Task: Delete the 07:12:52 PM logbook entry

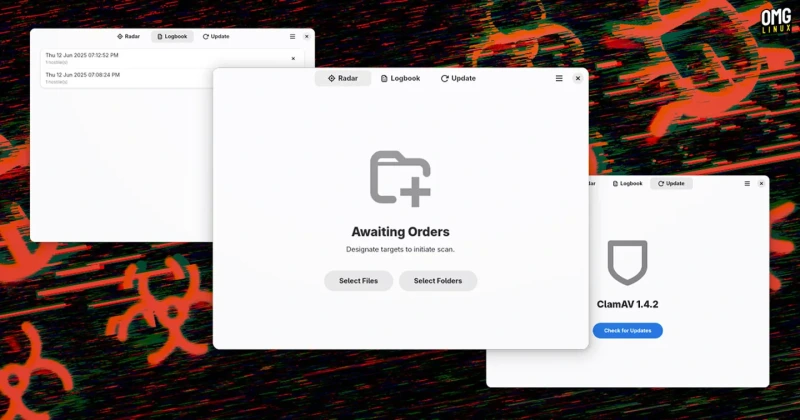Action: 293,58
